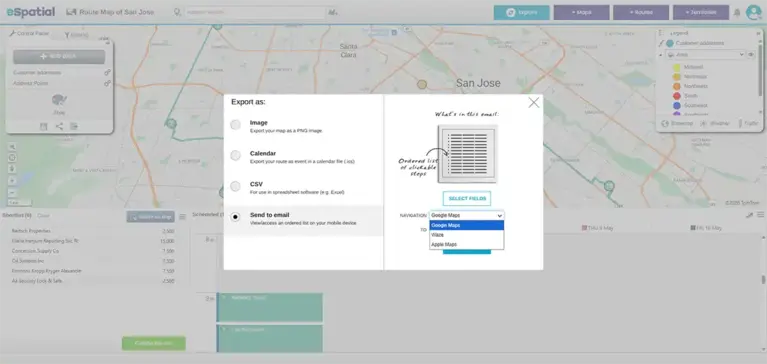The height and width of the screenshot is (364, 767).
Task: Click the link icon for Address Points
Action: pos(108,84)
